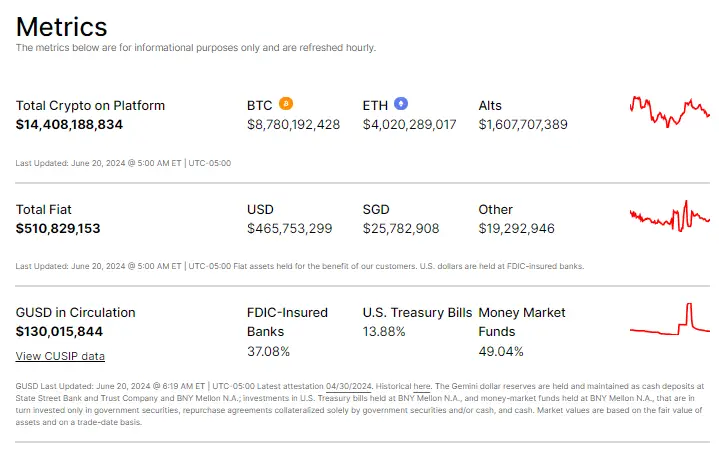Click the BTC value $8,780,192,428
The width and height of the screenshot is (719, 453).
(x=293, y=125)
